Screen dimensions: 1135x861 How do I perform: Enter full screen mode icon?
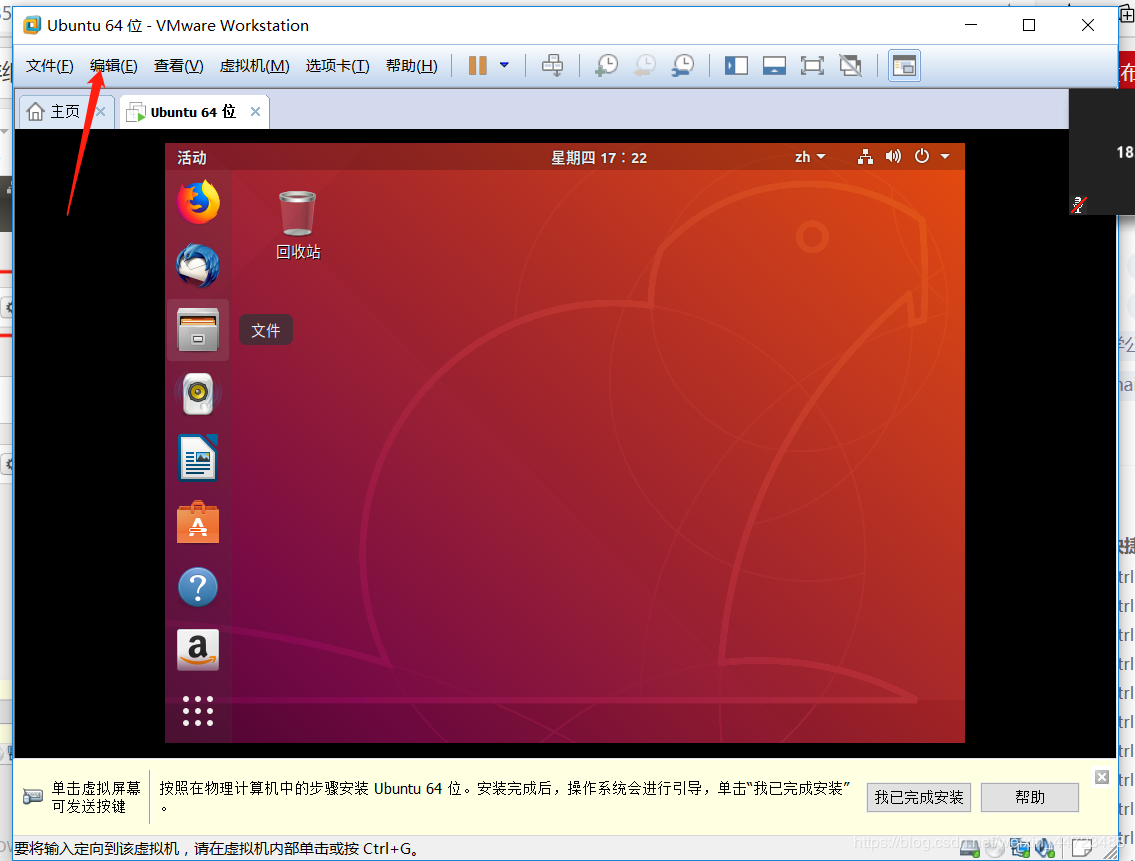point(812,66)
